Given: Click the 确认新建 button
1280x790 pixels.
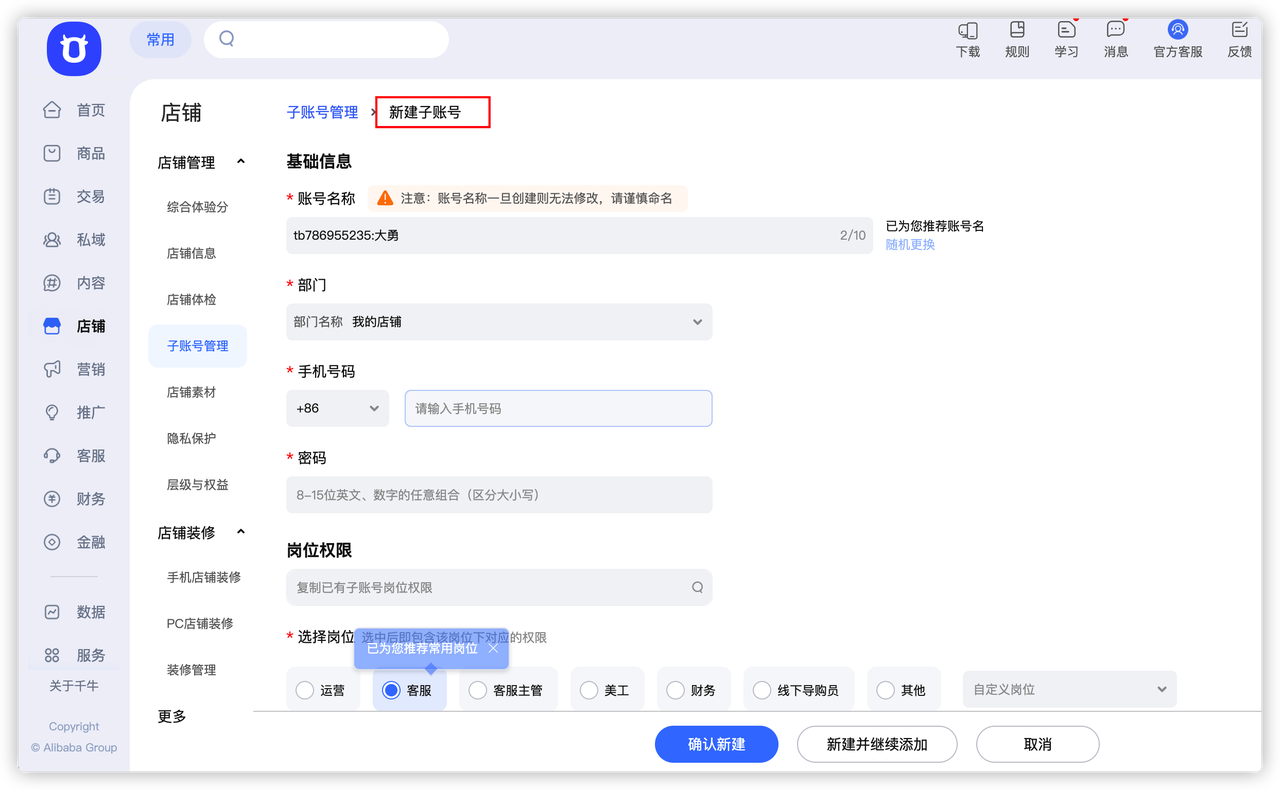Looking at the screenshot, I should (717, 744).
